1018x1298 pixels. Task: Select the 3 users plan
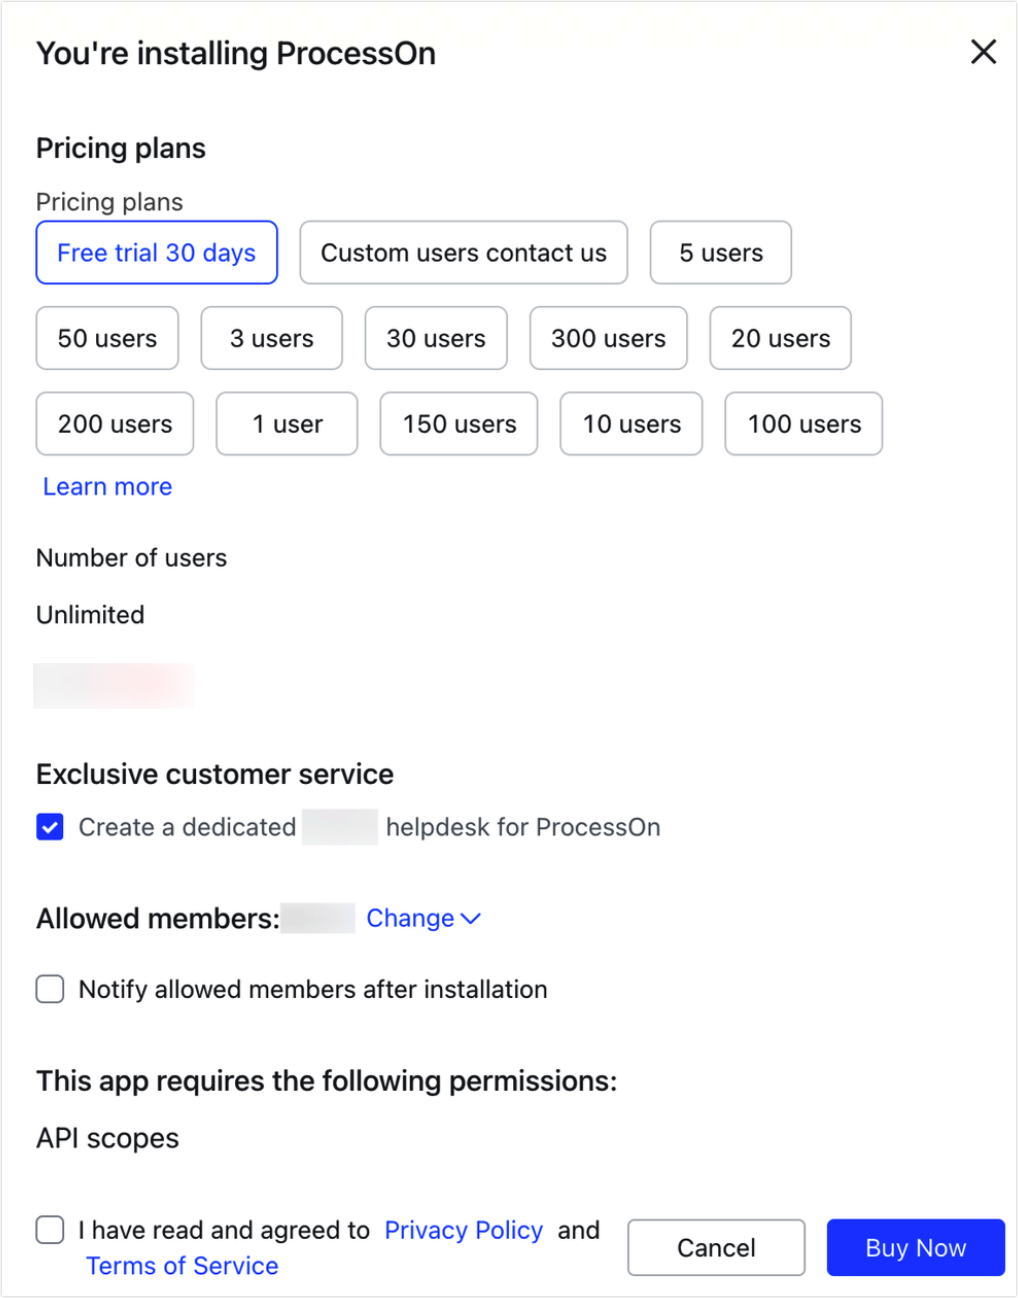click(x=271, y=338)
